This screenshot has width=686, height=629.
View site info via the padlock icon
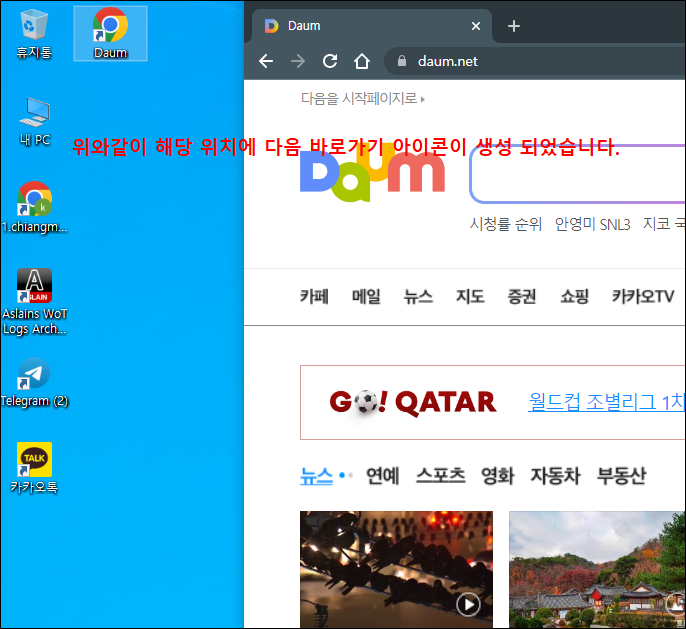click(402, 61)
